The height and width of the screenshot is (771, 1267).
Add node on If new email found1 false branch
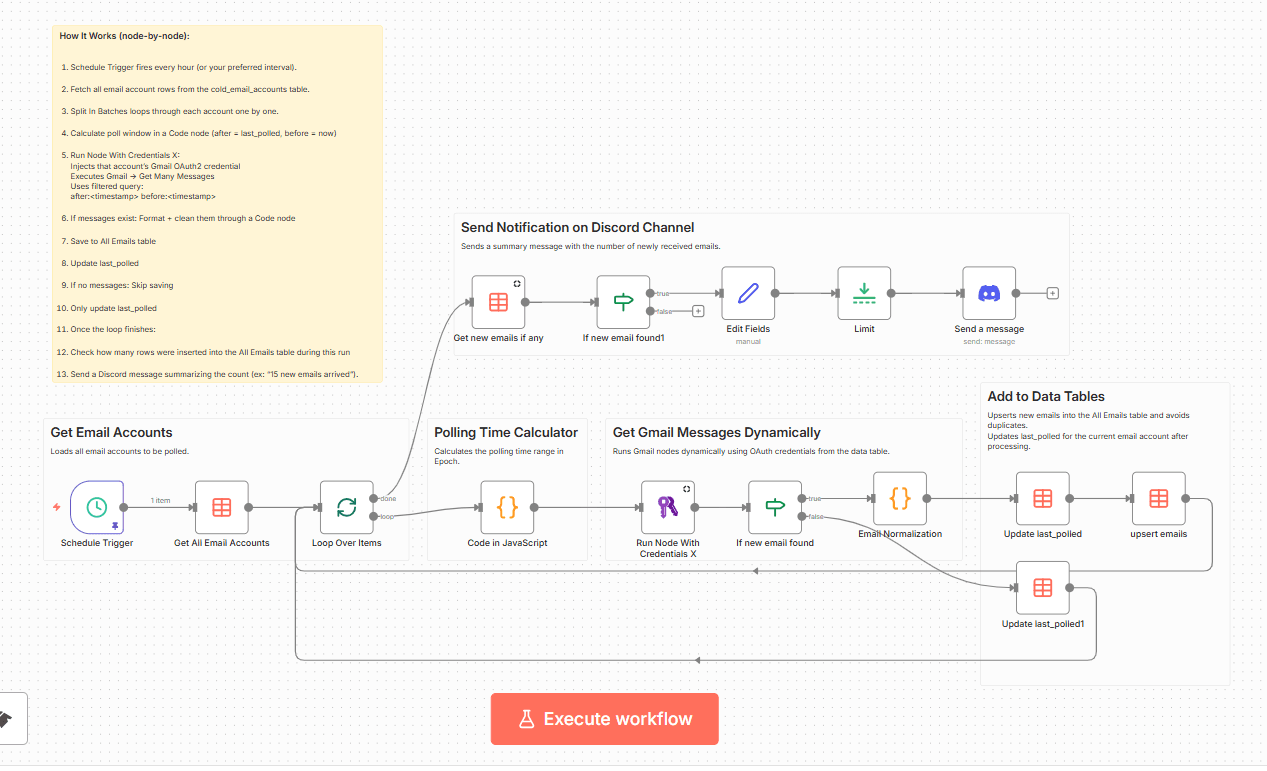(698, 311)
